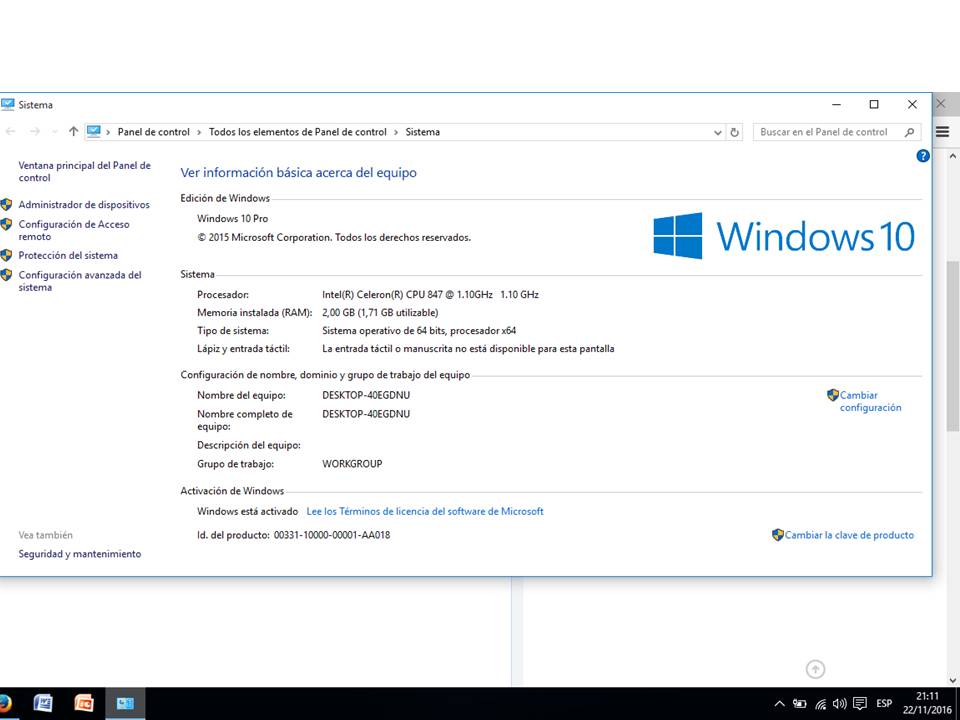
Task: Click background window scrollbar thumb
Action: coord(953,346)
